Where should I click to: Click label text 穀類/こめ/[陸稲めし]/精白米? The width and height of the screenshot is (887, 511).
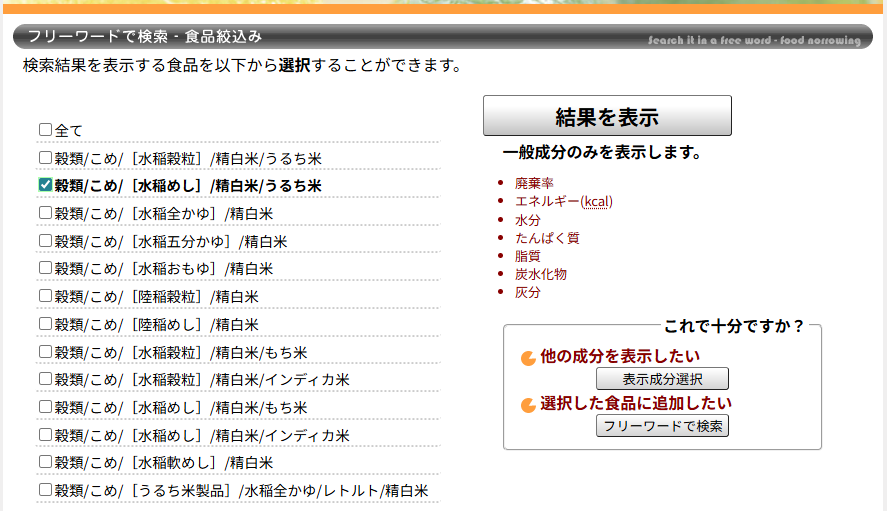pyautogui.click(x=156, y=325)
